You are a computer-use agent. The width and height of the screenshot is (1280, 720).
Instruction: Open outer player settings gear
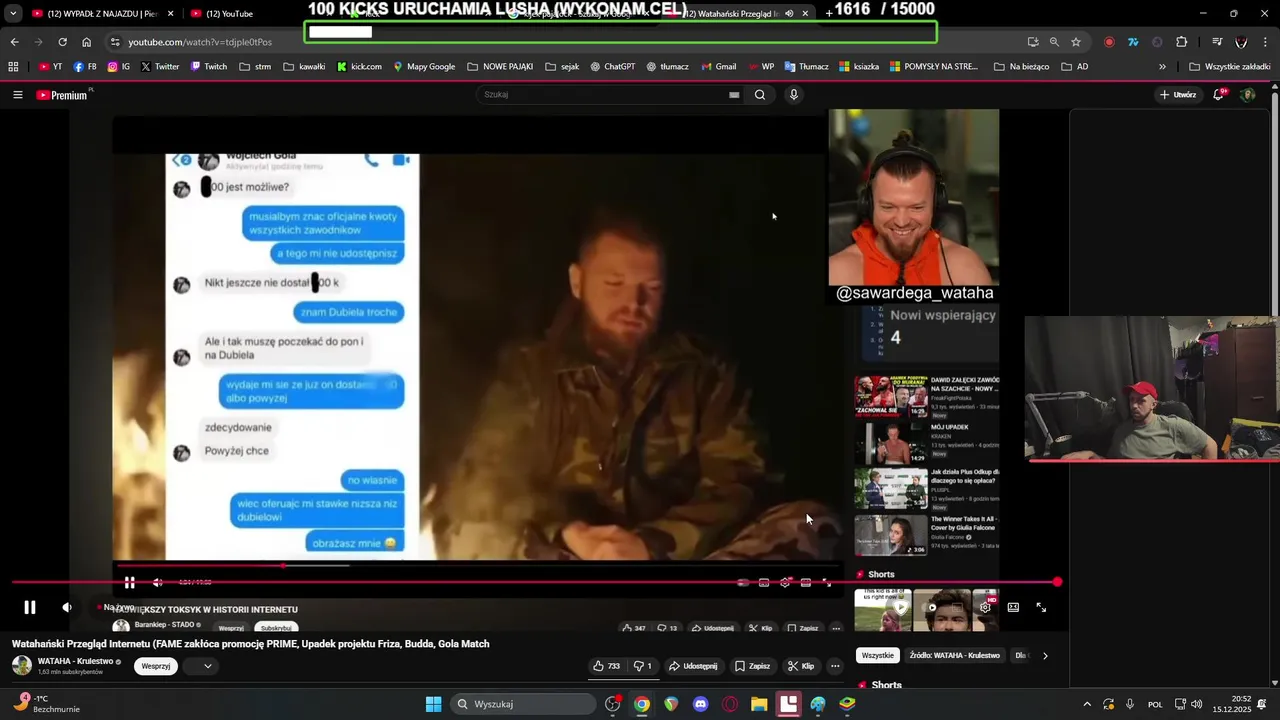pos(985,607)
